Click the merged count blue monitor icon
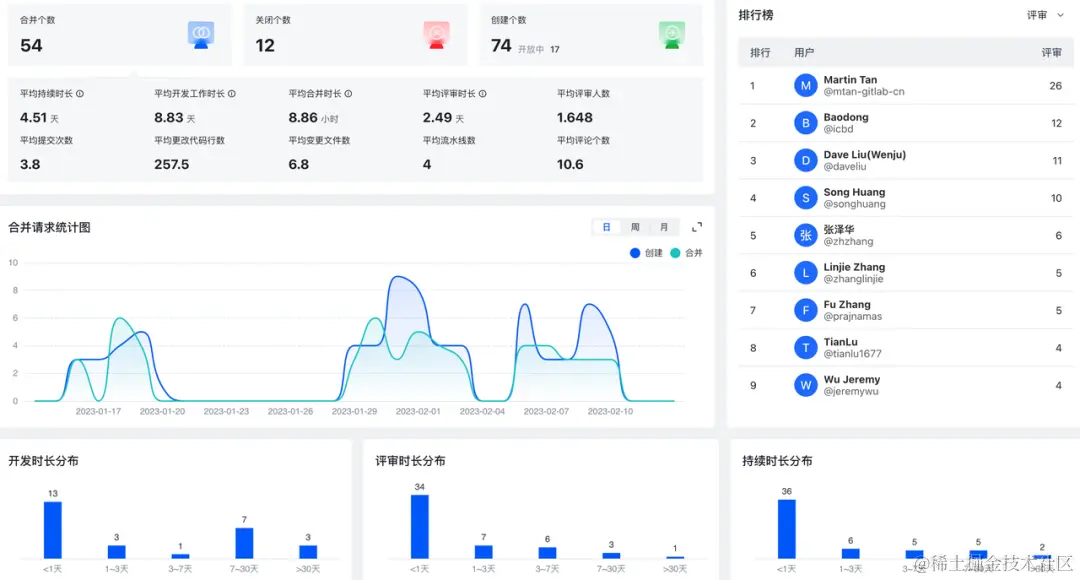The image size is (1080, 580). (201, 34)
